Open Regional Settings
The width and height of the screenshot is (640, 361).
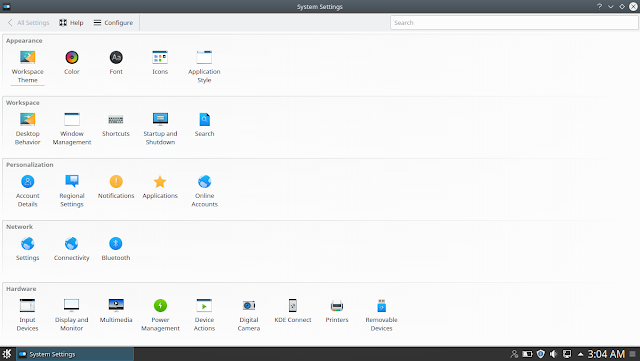click(71, 191)
